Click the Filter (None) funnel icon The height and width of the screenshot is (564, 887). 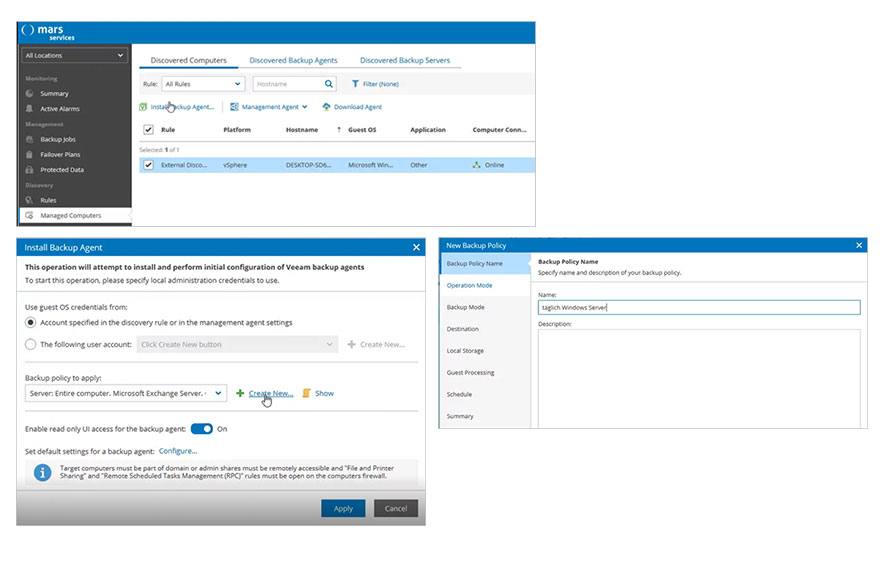[x=355, y=85]
